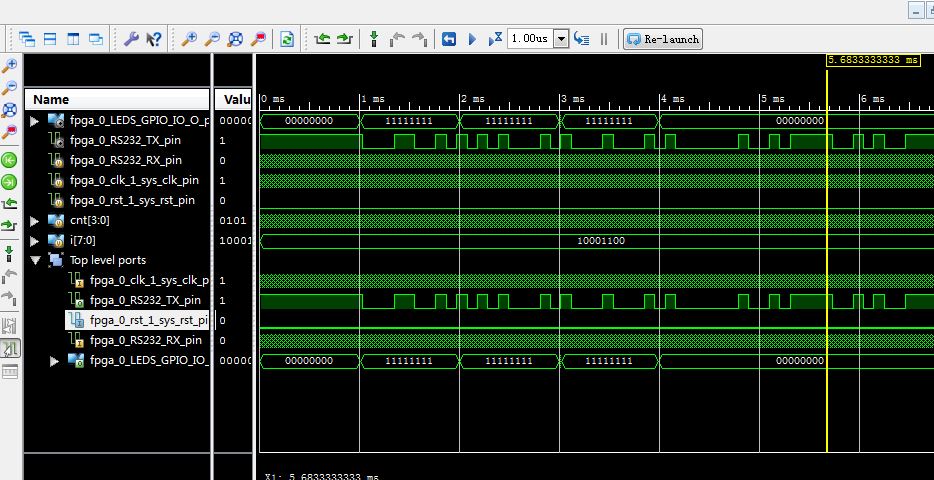Click the 1.00us run time input field

click(529, 39)
